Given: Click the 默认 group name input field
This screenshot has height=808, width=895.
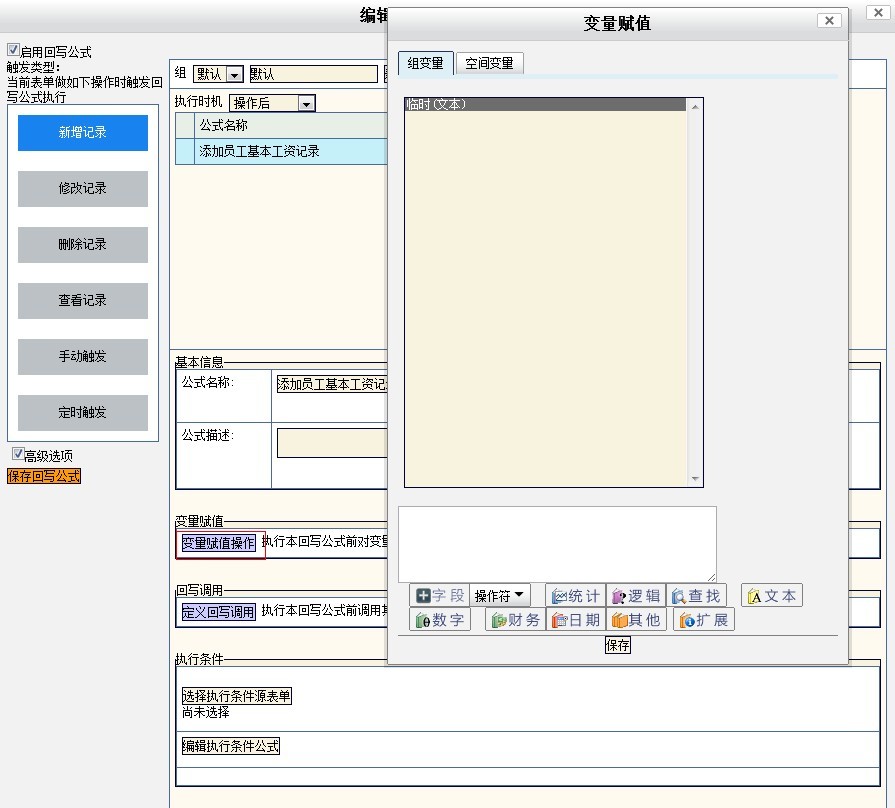Looking at the screenshot, I should (313, 74).
